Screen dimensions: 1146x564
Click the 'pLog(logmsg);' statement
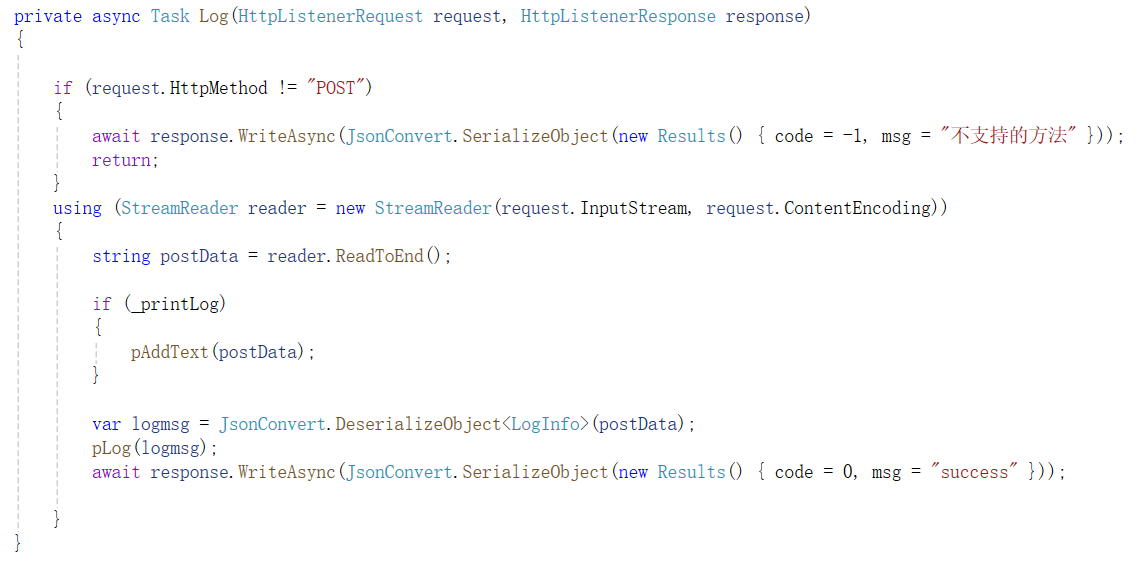(x=155, y=448)
